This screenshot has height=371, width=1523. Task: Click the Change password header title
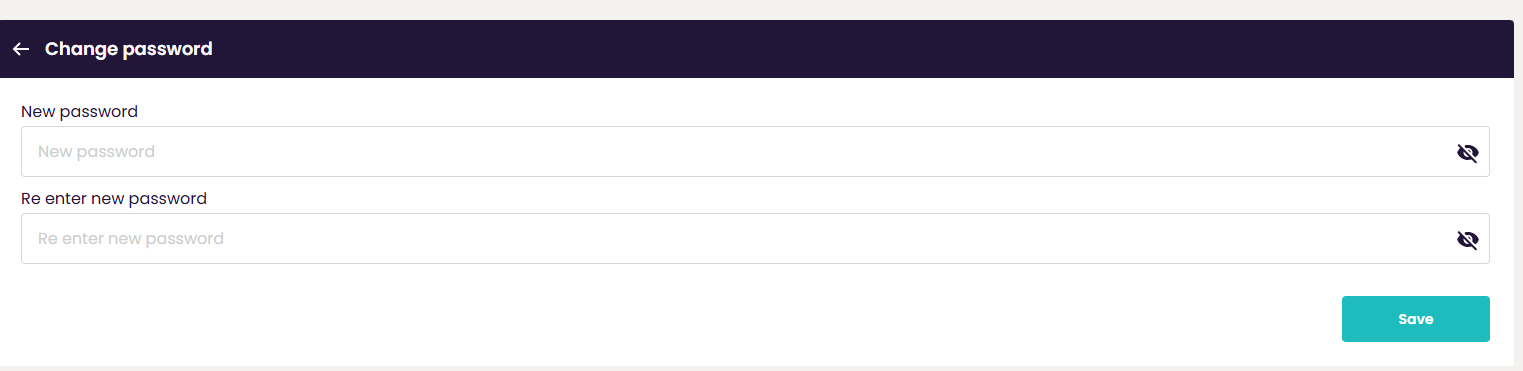129,49
